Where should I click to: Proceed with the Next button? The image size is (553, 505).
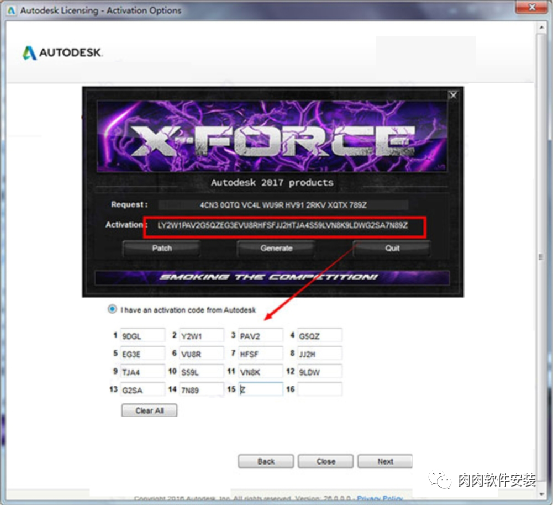point(385,461)
